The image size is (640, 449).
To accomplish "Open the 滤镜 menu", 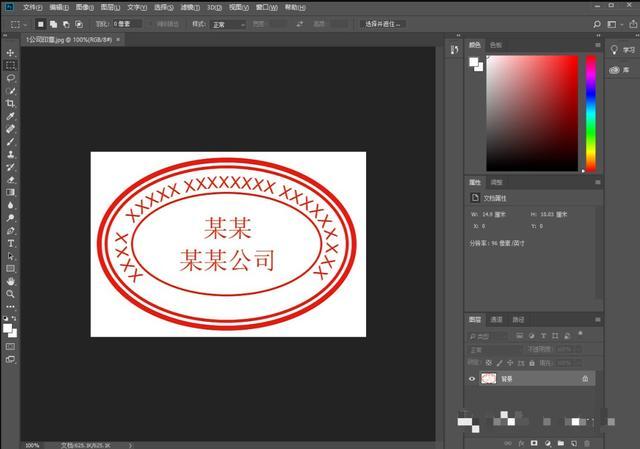I will pyautogui.click(x=190, y=7).
